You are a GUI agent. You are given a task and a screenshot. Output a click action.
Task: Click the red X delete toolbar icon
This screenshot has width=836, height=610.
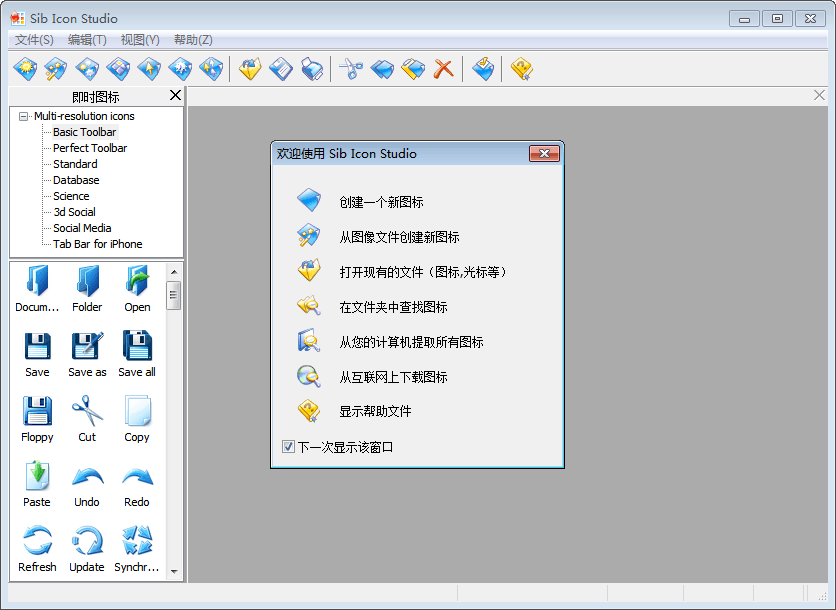pyautogui.click(x=443, y=69)
